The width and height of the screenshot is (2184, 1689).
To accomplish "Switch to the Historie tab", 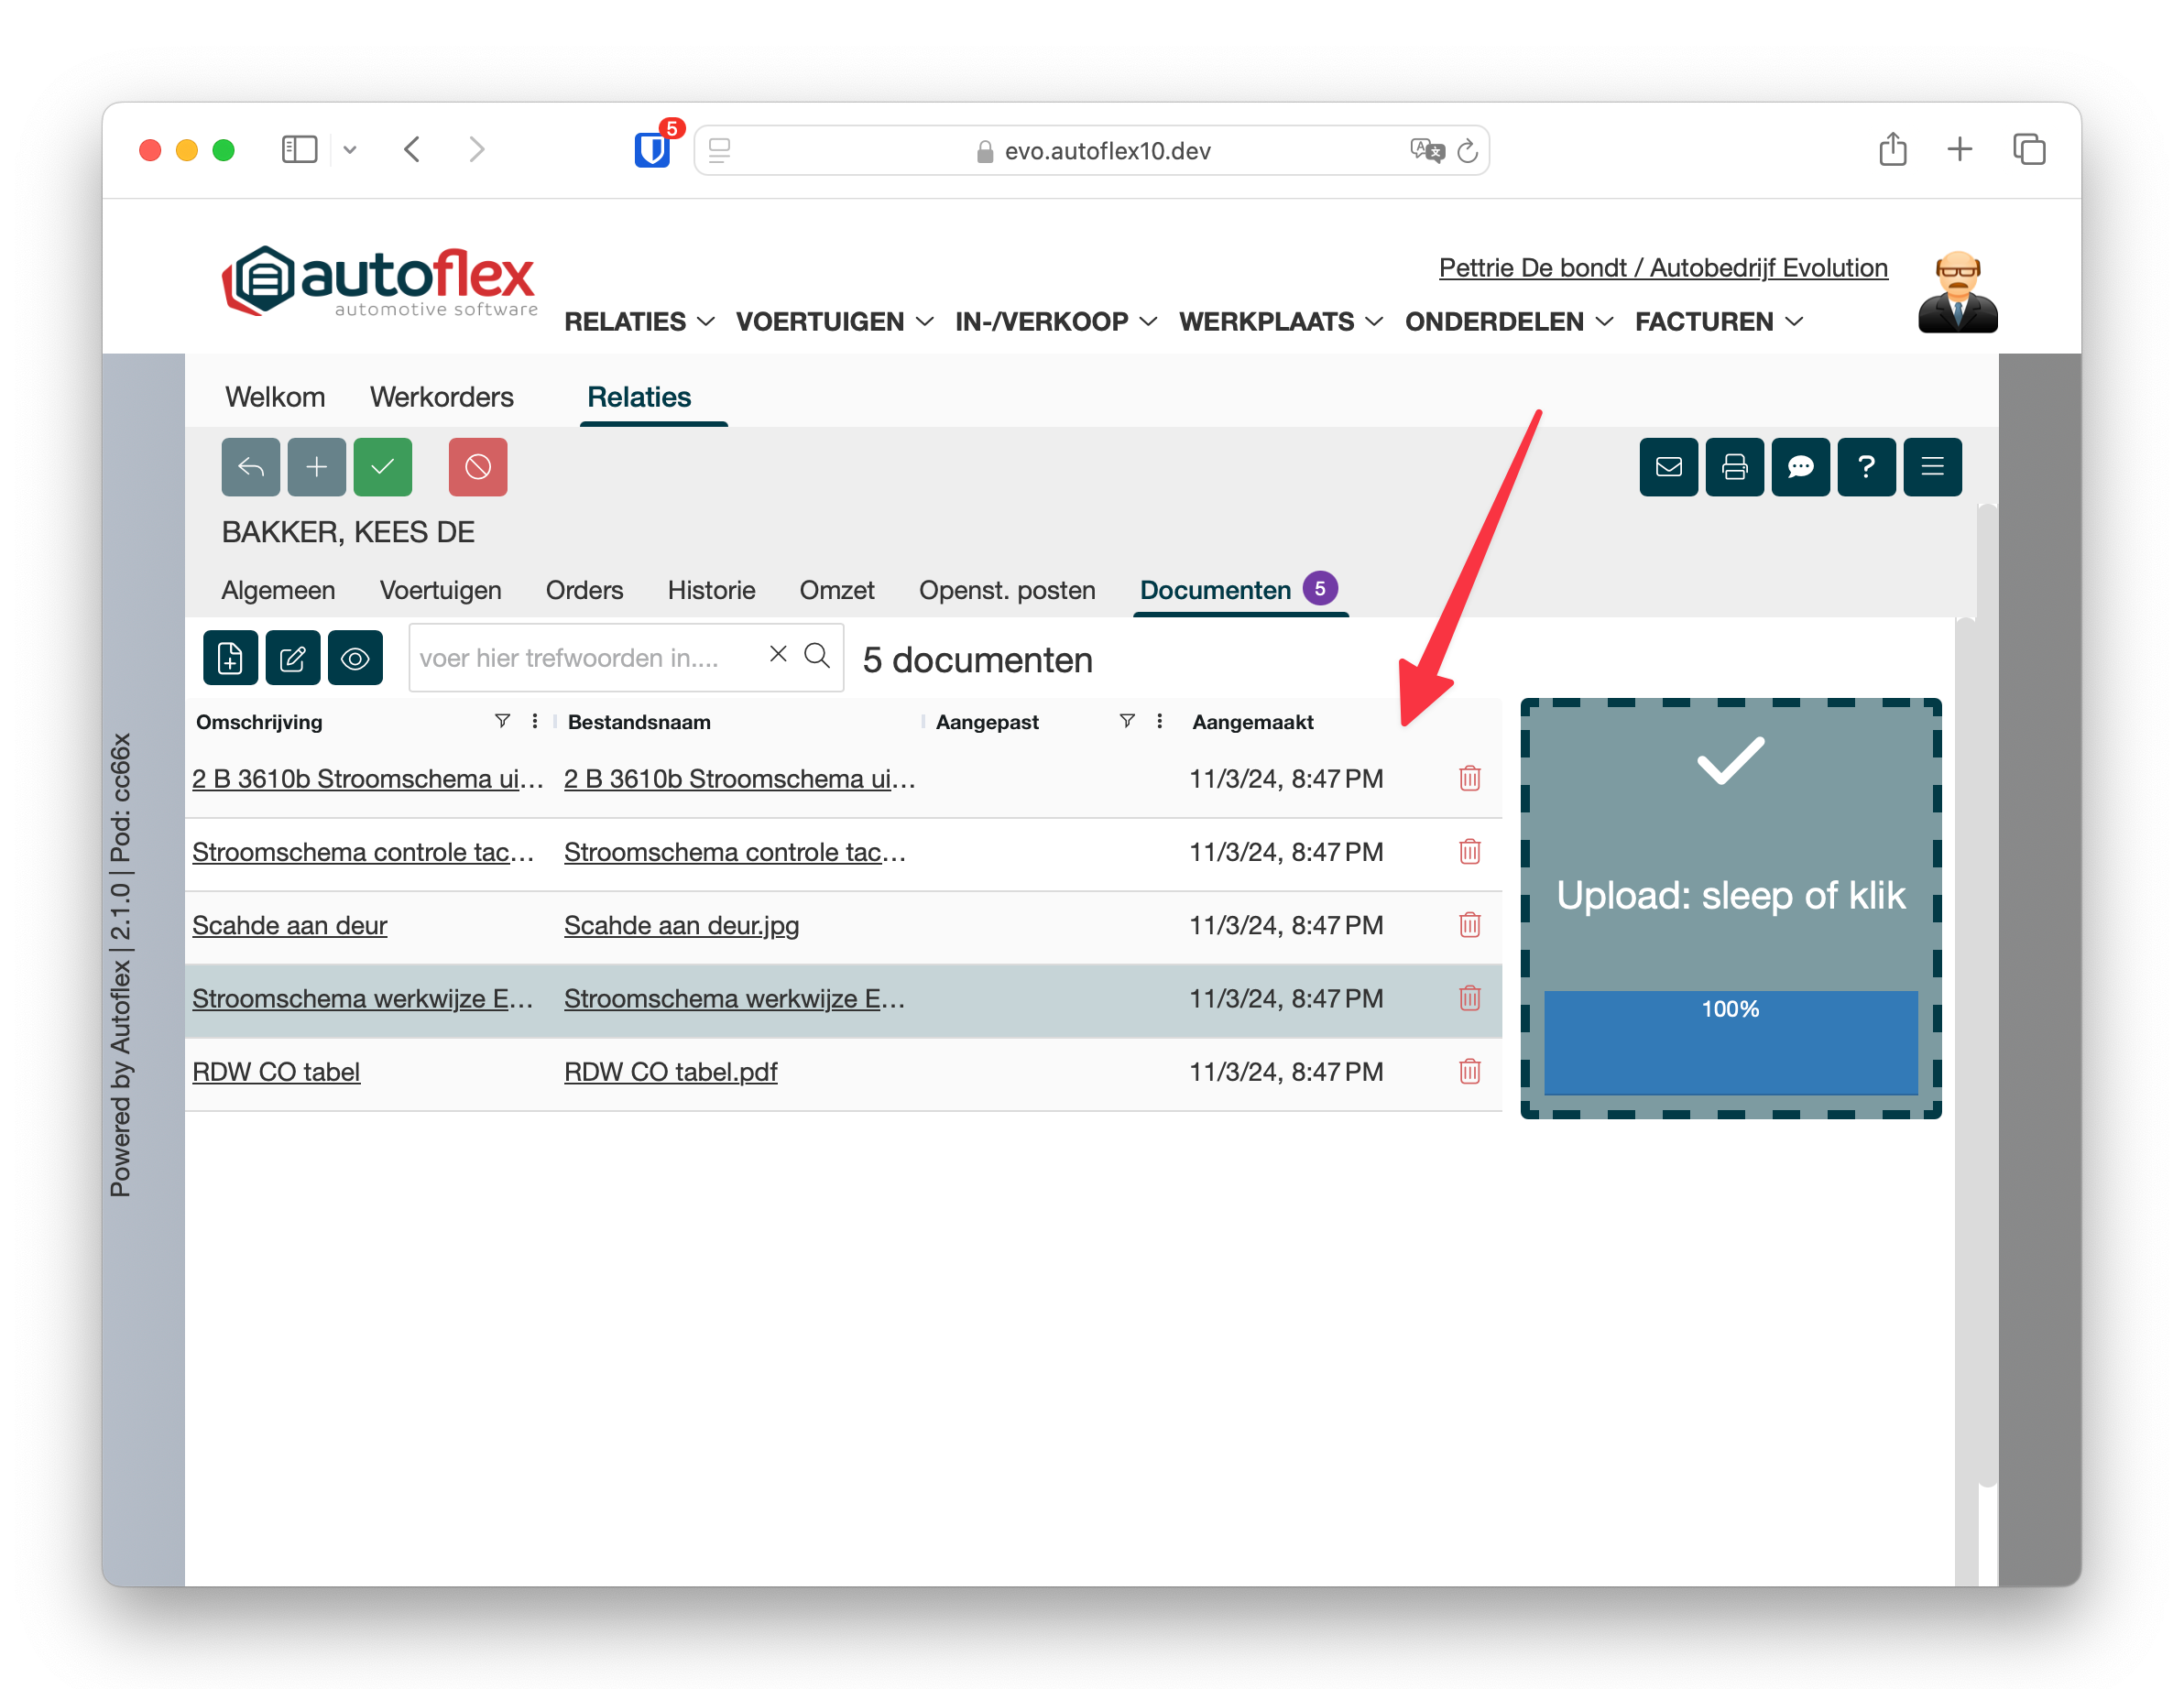I will point(711,590).
